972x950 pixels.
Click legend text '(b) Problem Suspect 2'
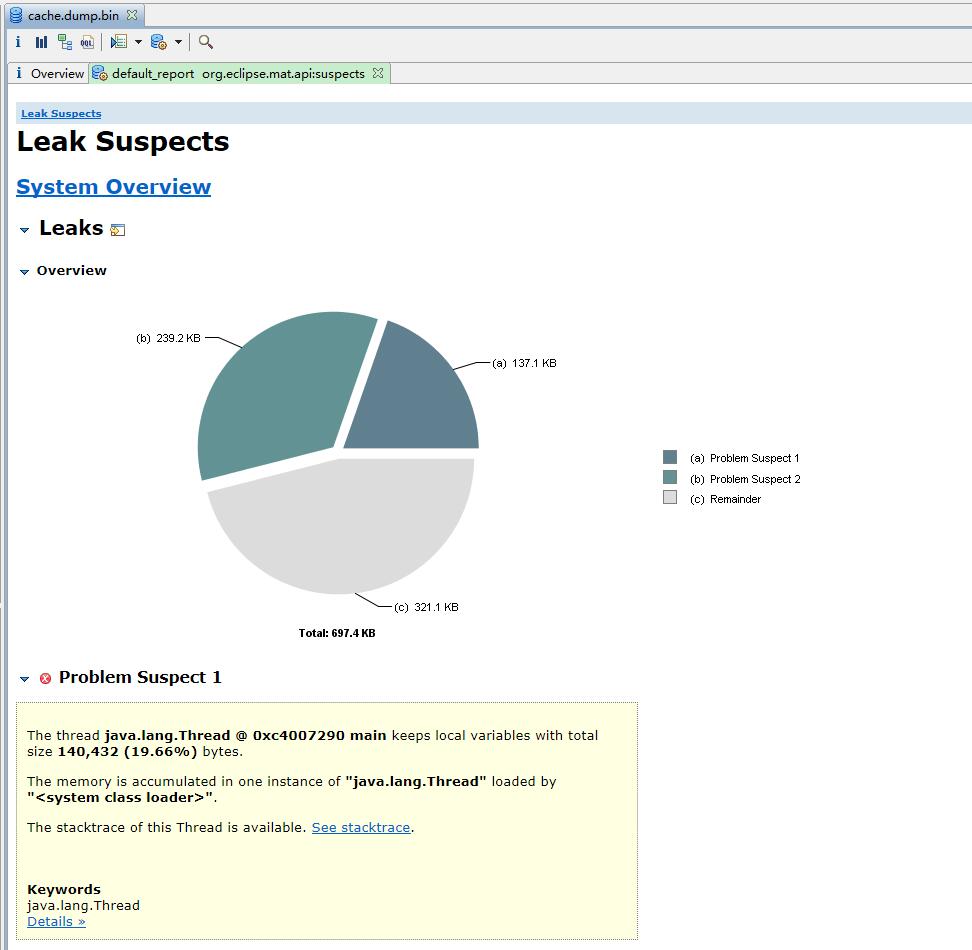pos(745,479)
